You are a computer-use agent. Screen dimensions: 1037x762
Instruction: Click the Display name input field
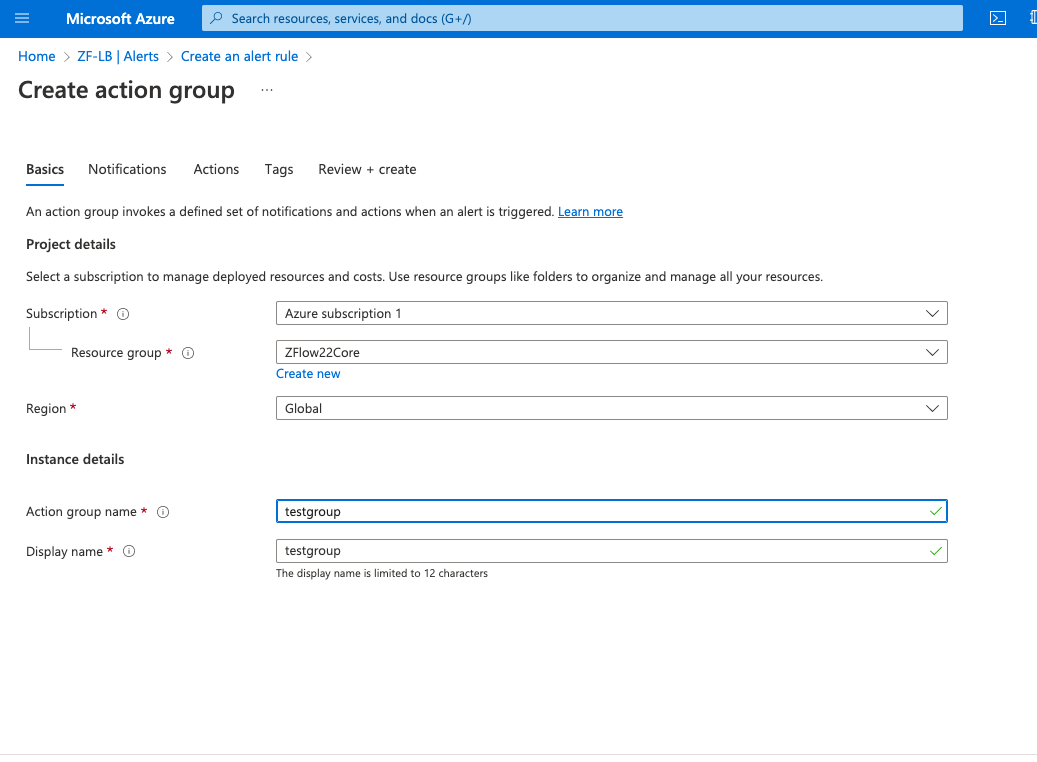pos(611,551)
